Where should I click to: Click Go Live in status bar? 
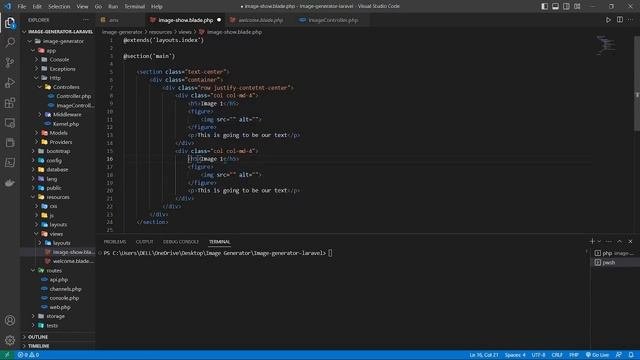[597, 355]
